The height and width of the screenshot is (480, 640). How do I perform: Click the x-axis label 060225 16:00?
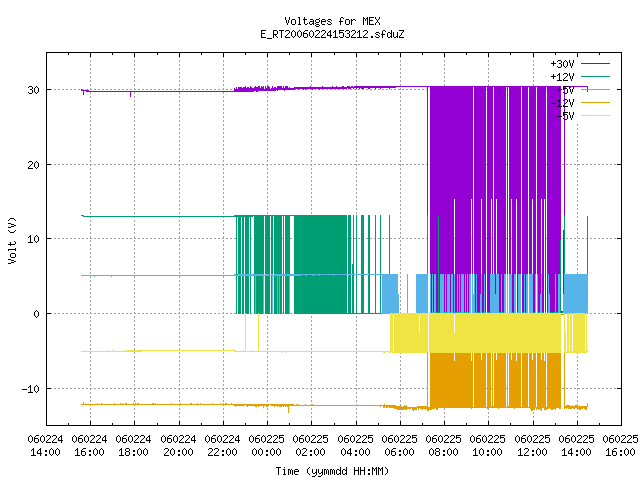[620, 446]
